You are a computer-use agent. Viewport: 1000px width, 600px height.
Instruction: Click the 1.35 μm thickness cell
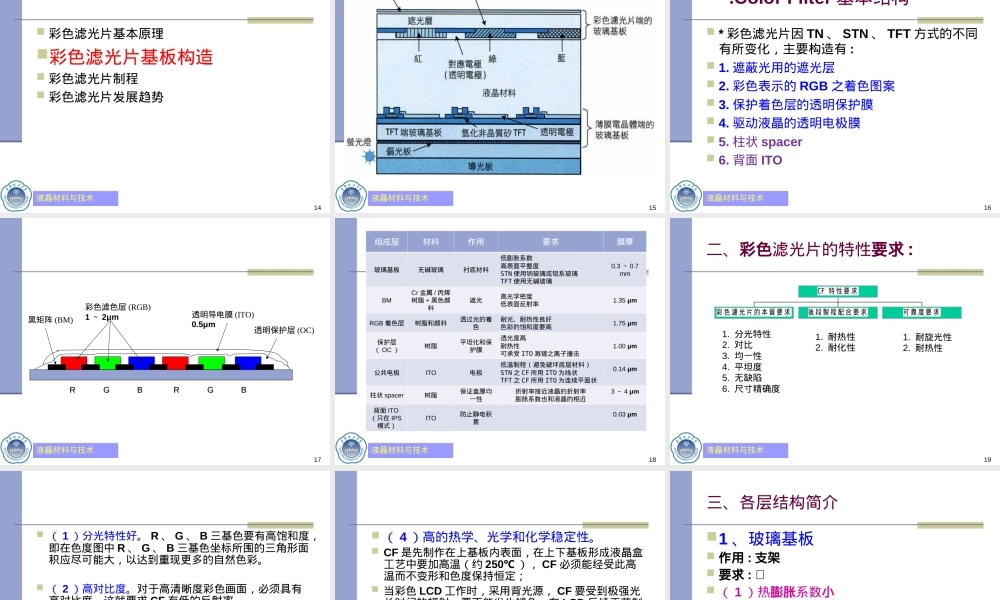[624, 300]
